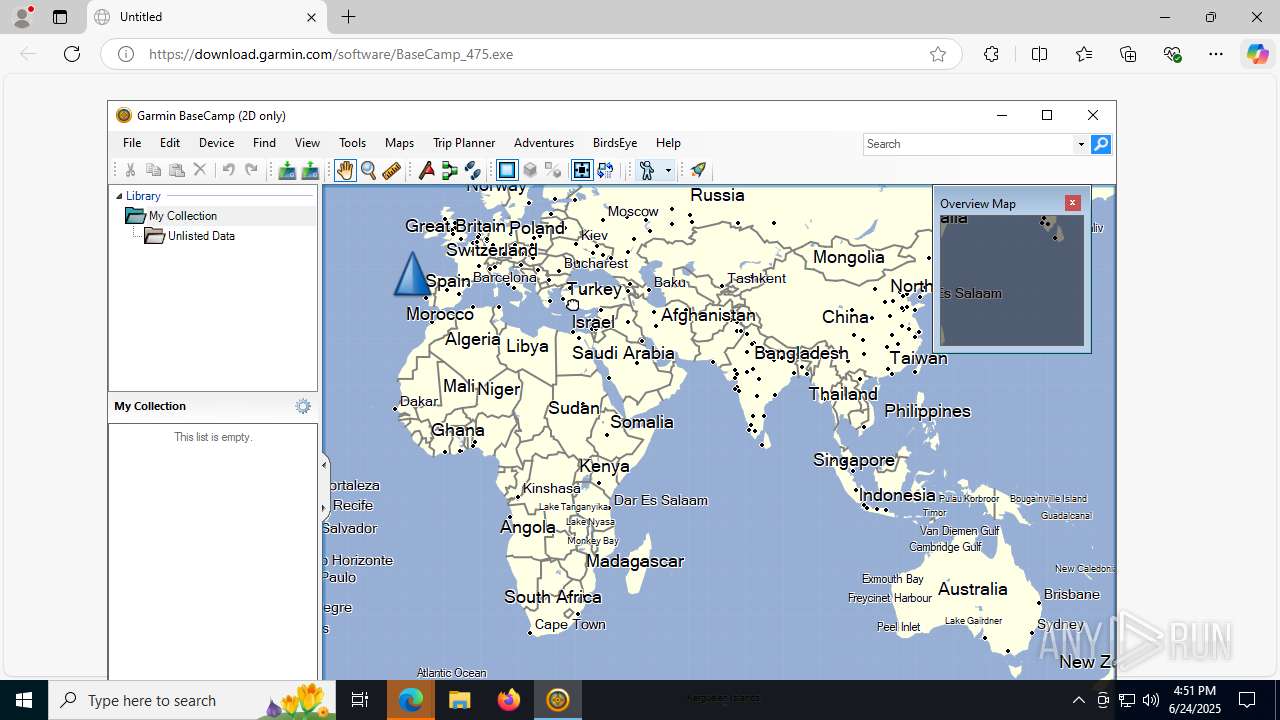The width and height of the screenshot is (1280, 720).
Task: Open the Trip Planner menu
Action: tap(464, 143)
